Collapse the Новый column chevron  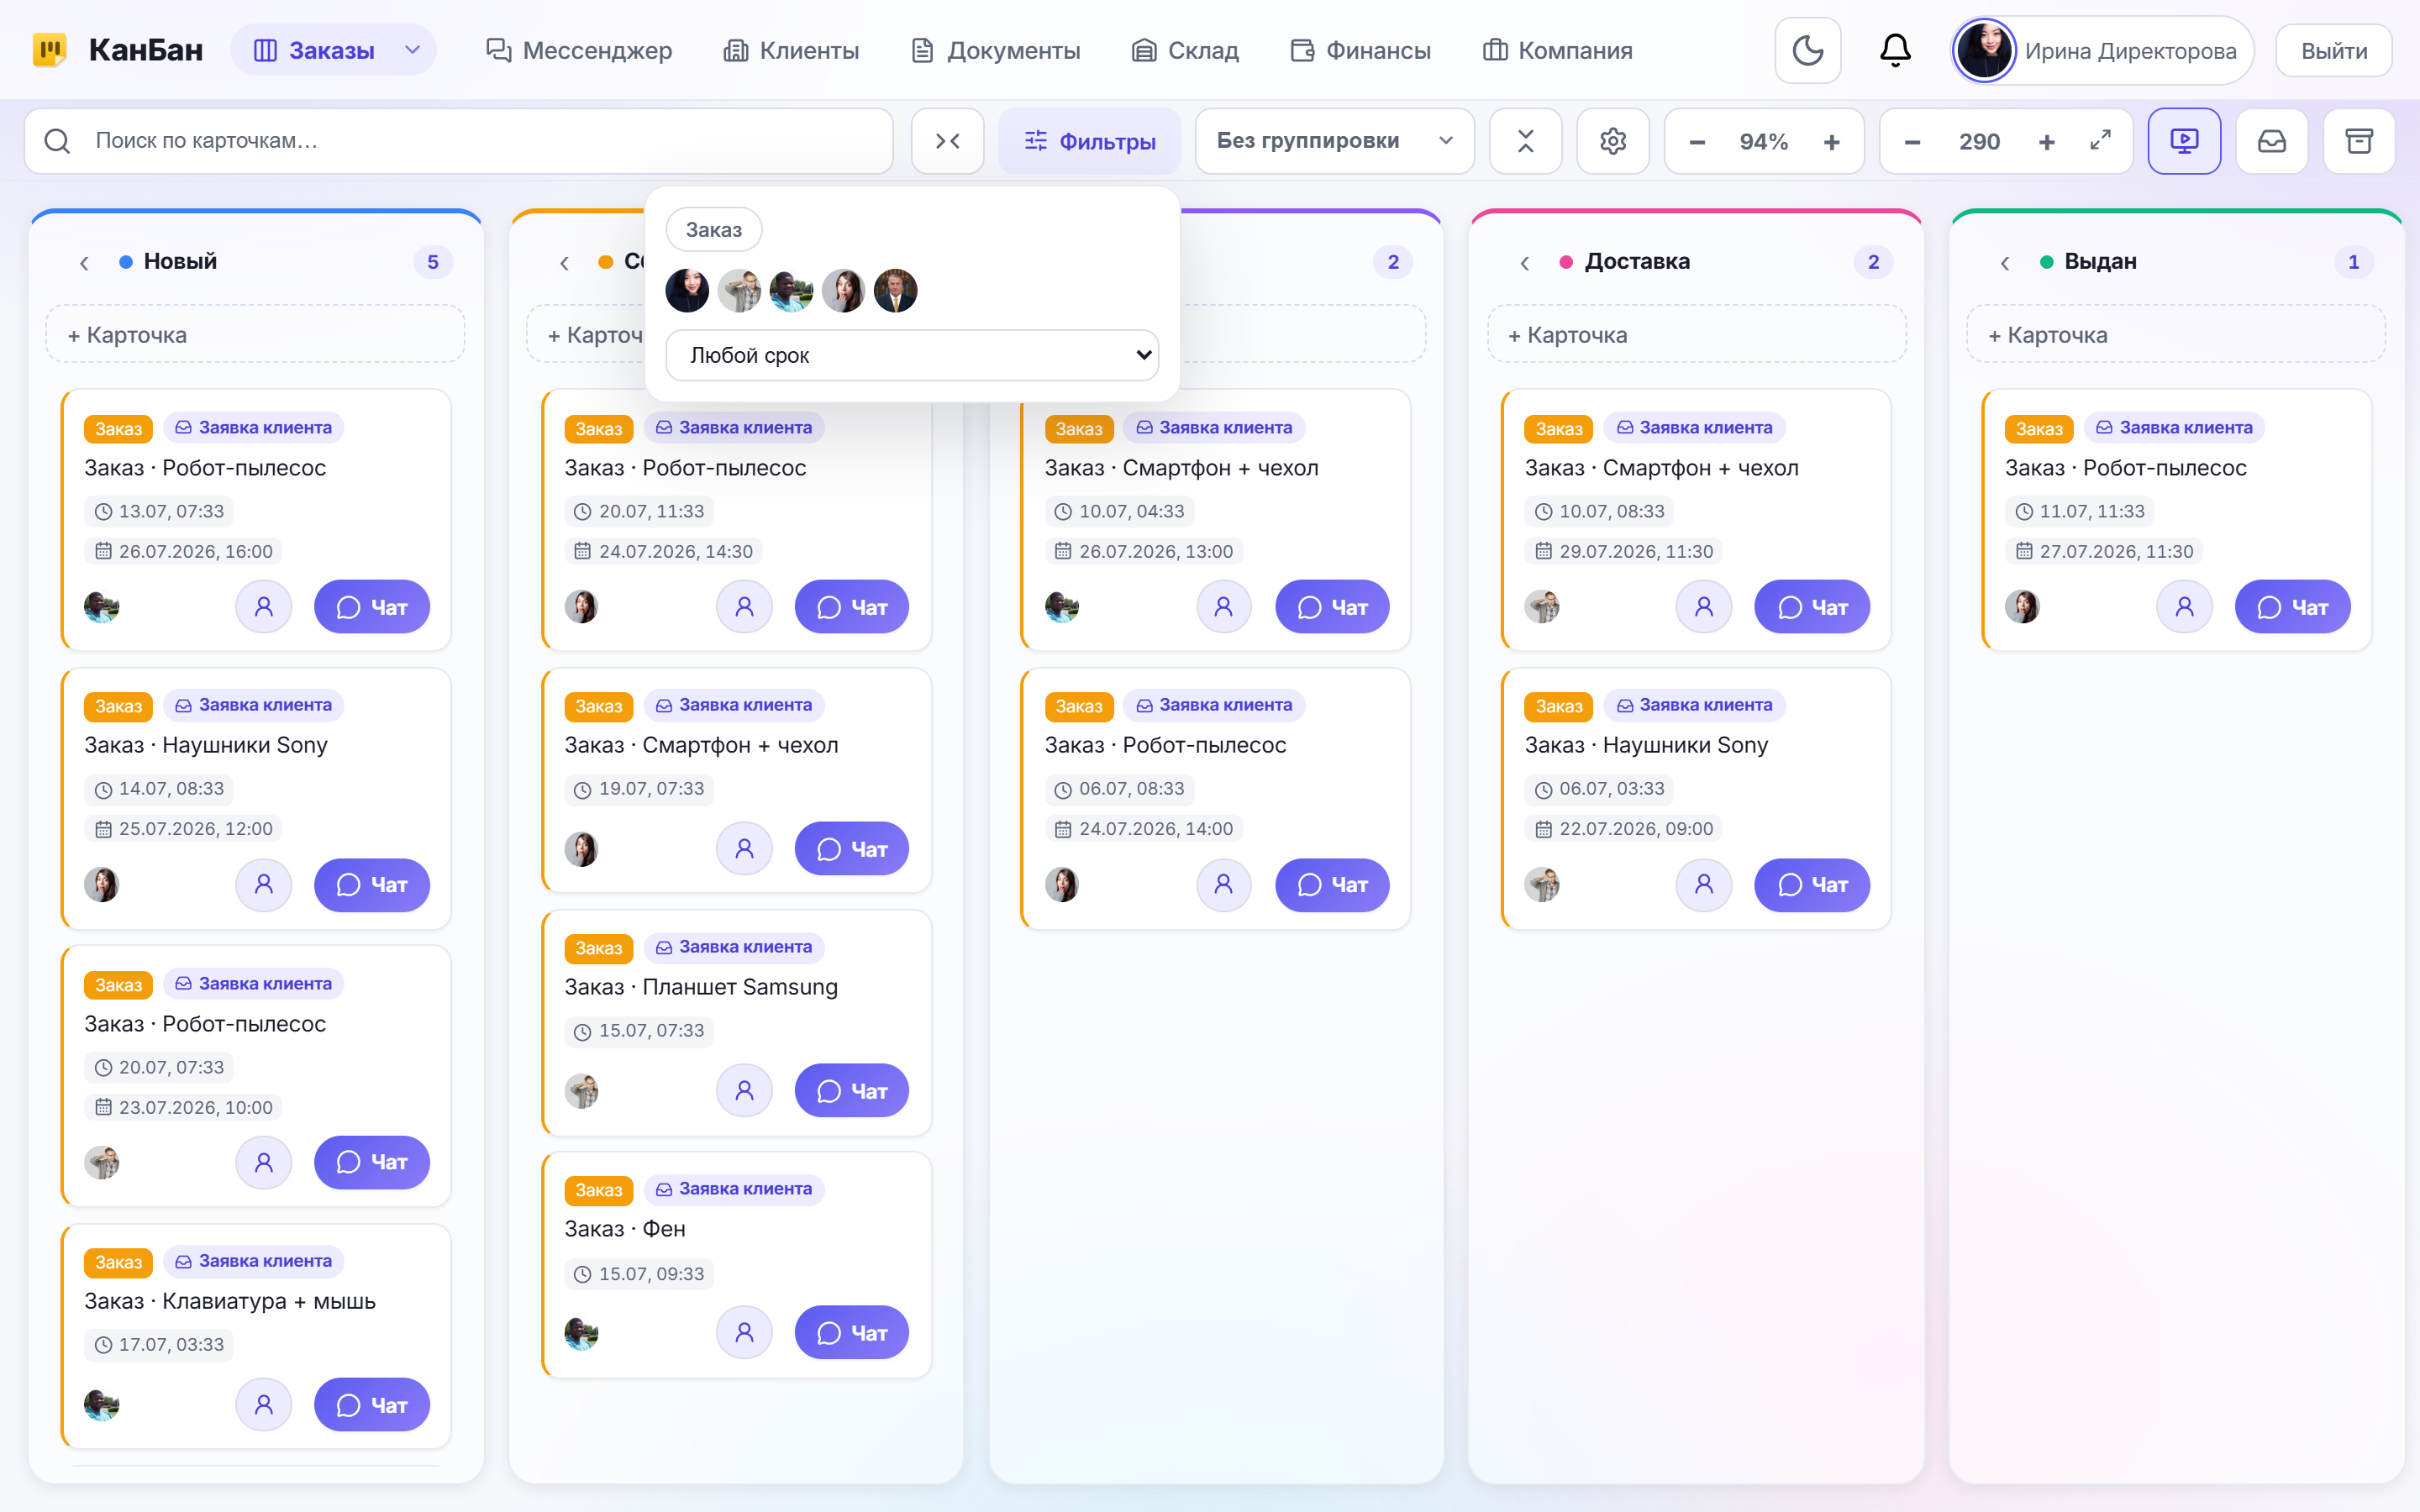coord(84,262)
